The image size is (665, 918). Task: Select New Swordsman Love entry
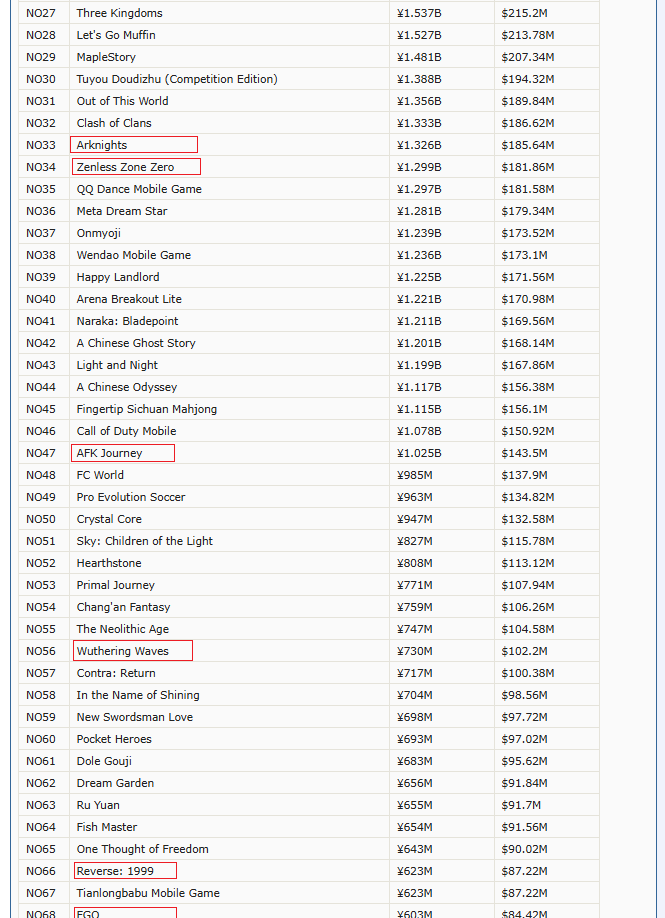[x=135, y=717]
